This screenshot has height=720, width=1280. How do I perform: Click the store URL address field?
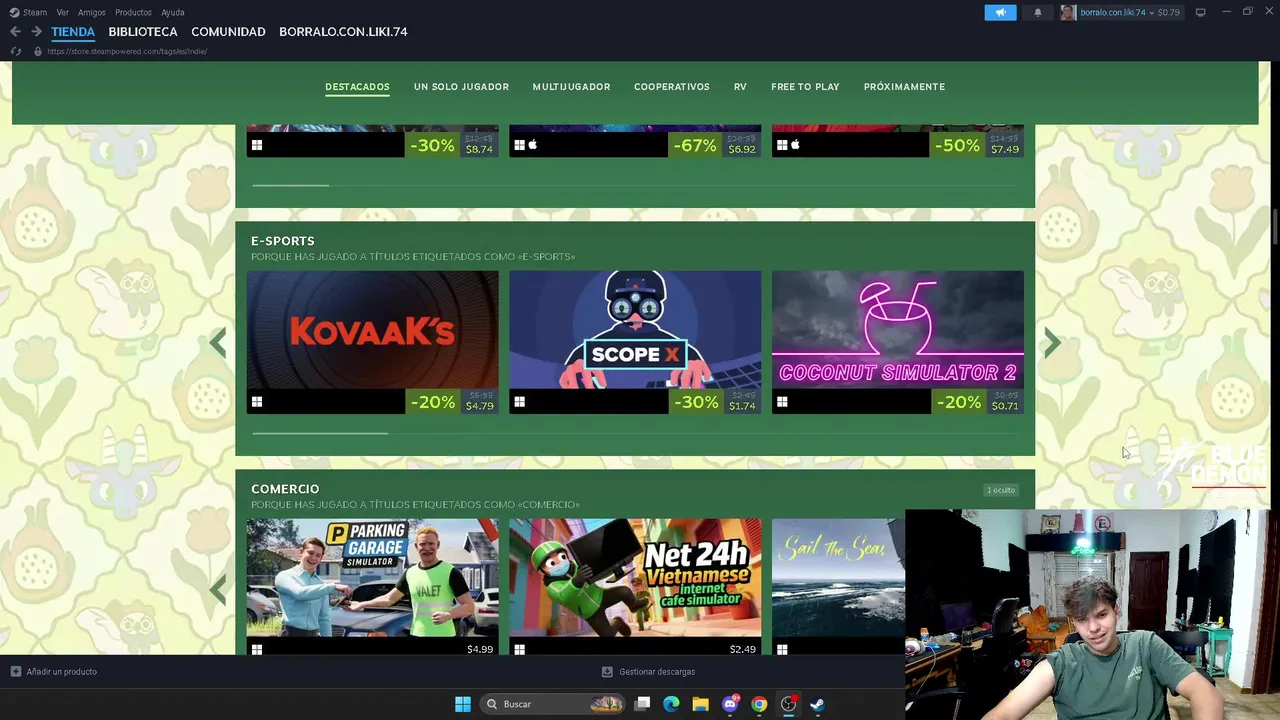pos(127,51)
